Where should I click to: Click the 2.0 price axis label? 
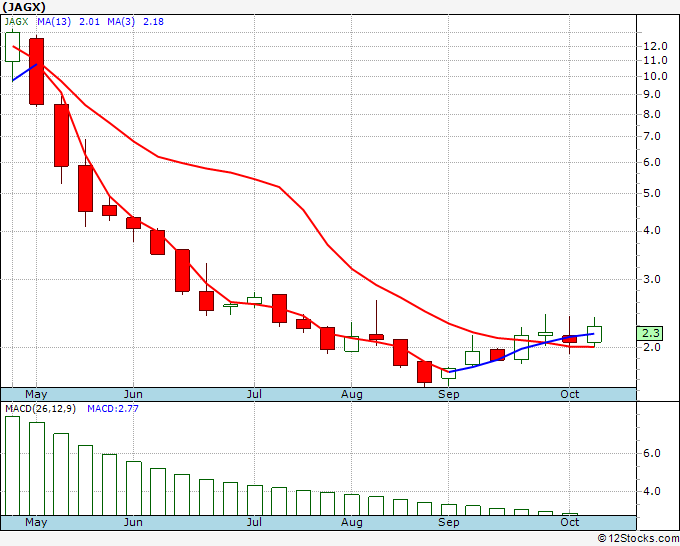pyautogui.click(x=651, y=347)
